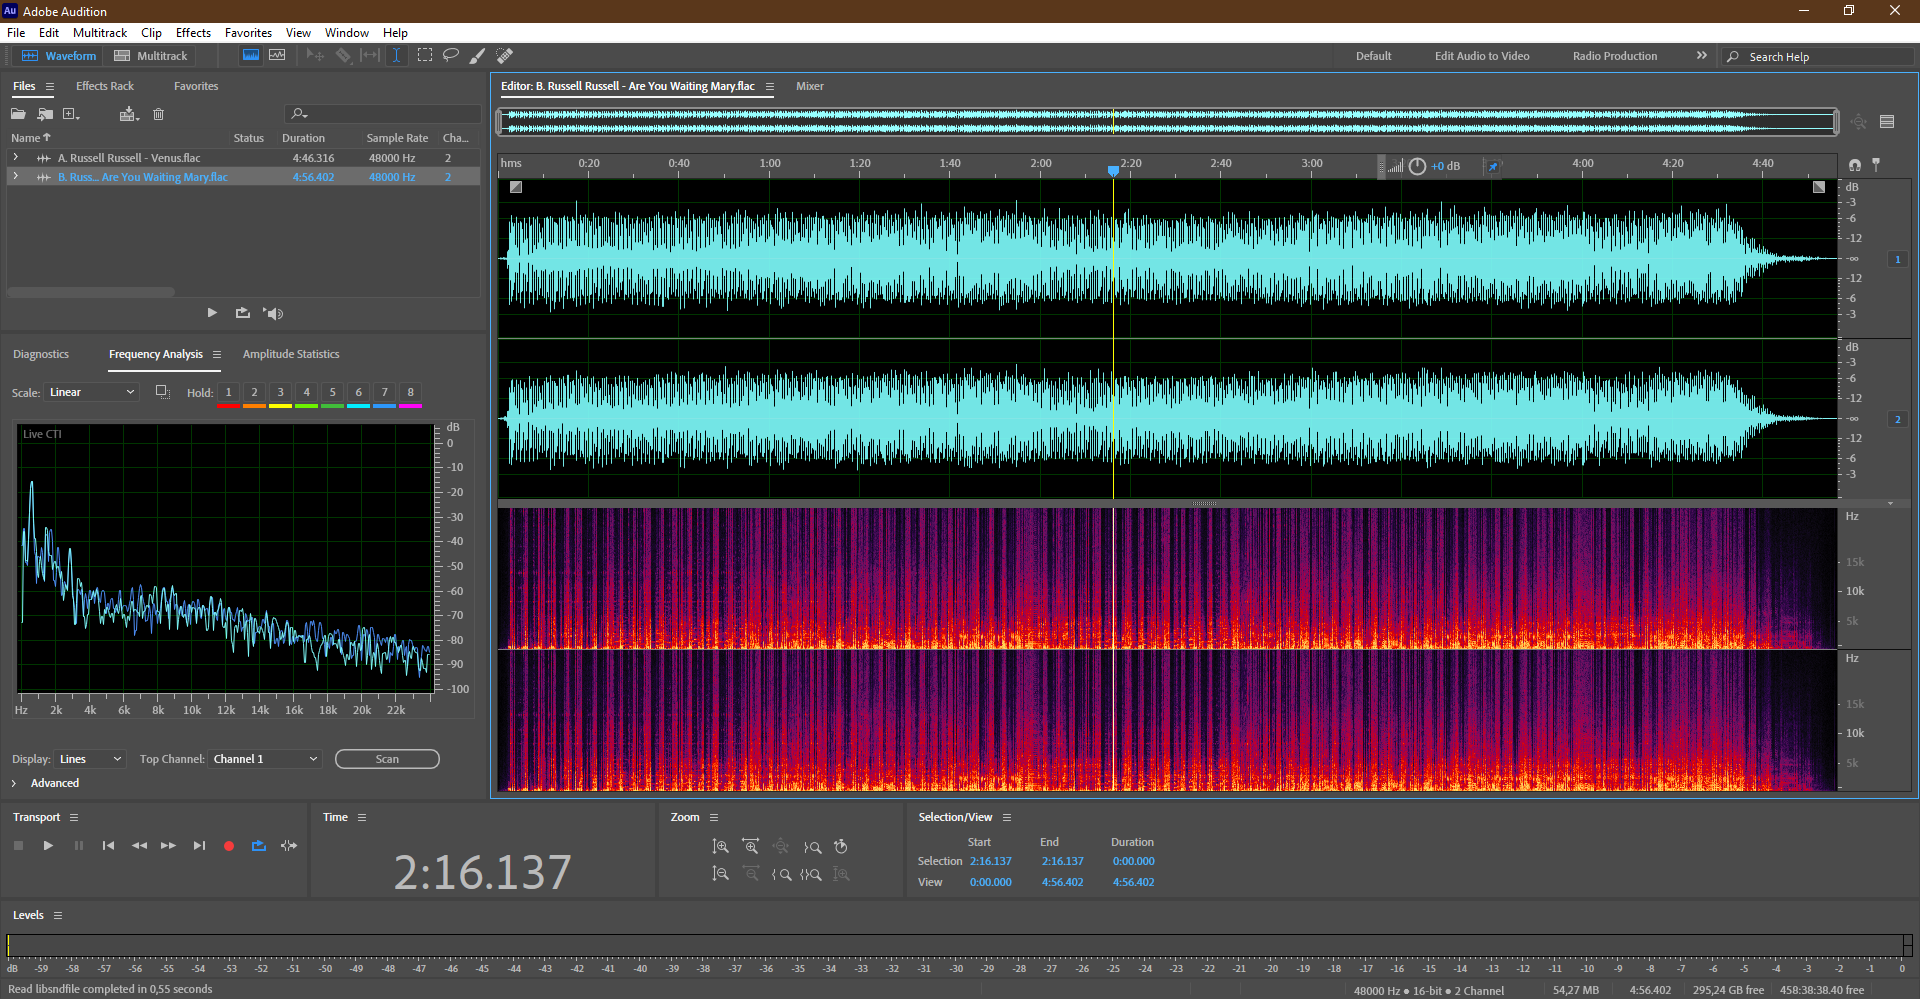Open the Effects menu
Viewport: 1920px width, 999px height.
point(193,33)
